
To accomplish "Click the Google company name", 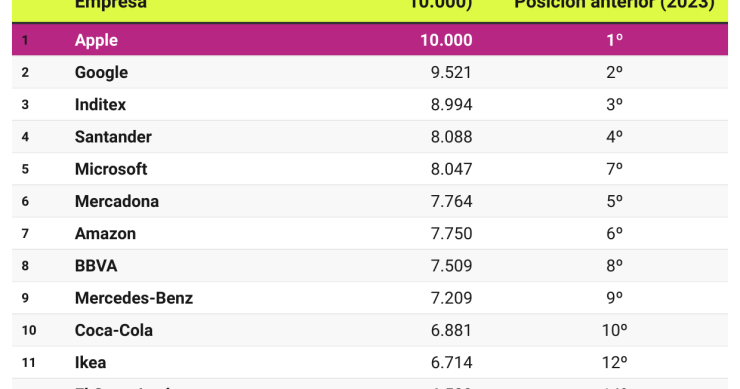I will click(101, 72).
